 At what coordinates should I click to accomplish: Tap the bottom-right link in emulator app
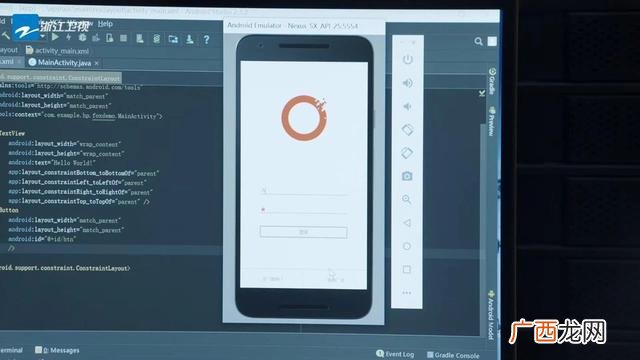click(x=336, y=280)
